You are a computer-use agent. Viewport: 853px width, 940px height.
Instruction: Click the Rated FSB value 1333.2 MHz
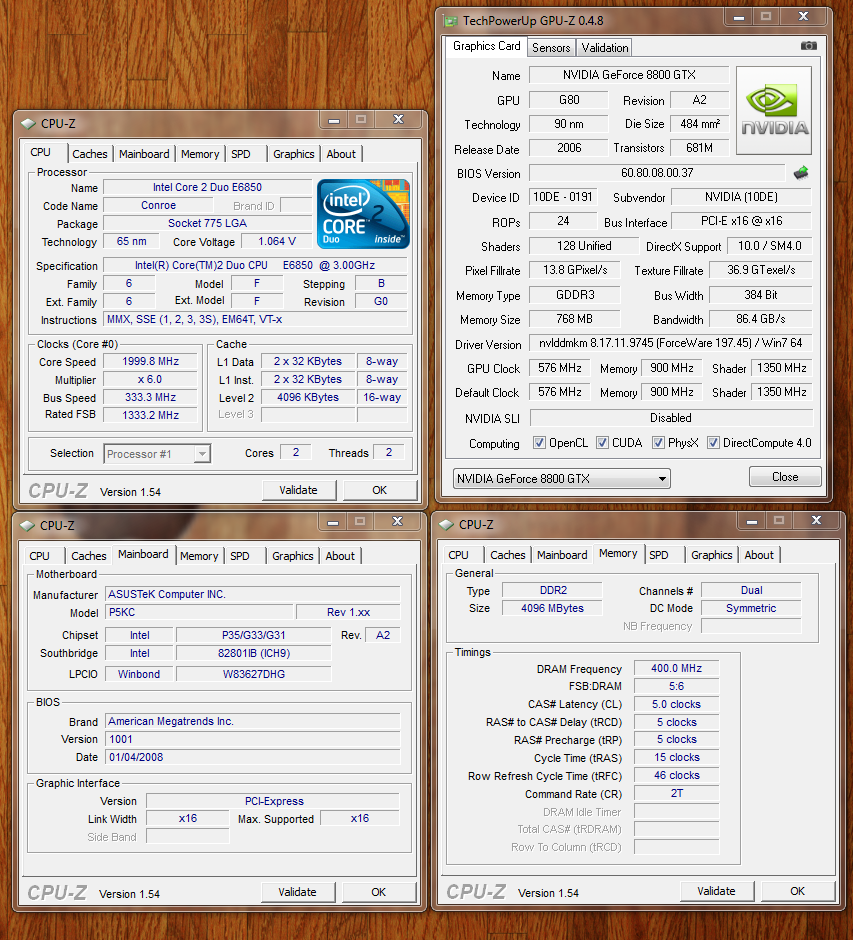click(x=150, y=415)
